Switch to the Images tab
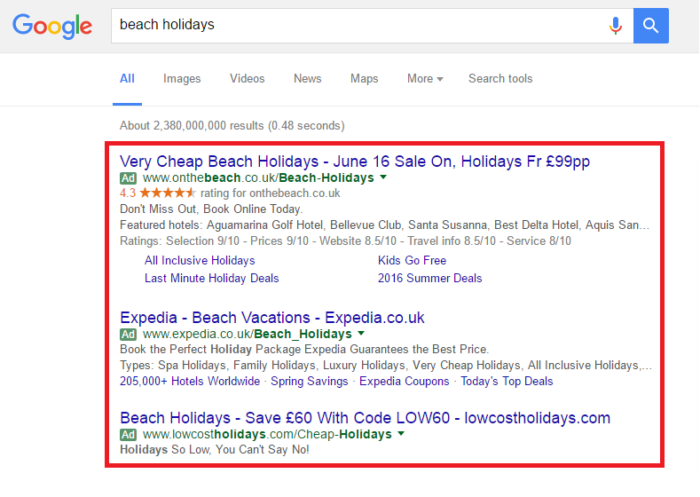The height and width of the screenshot is (497, 700). tap(182, 79)
